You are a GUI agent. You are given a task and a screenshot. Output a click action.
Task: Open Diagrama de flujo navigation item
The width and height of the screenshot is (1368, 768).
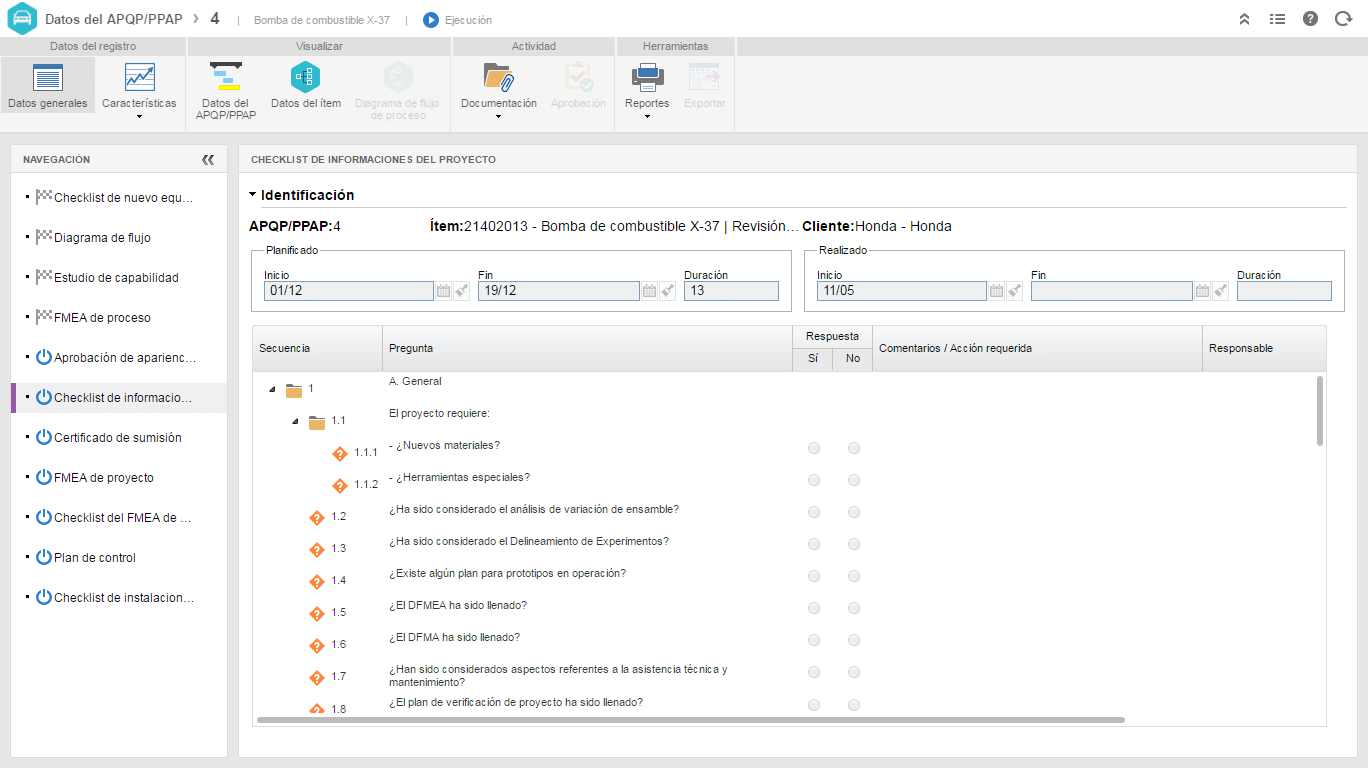coord(119,238)
